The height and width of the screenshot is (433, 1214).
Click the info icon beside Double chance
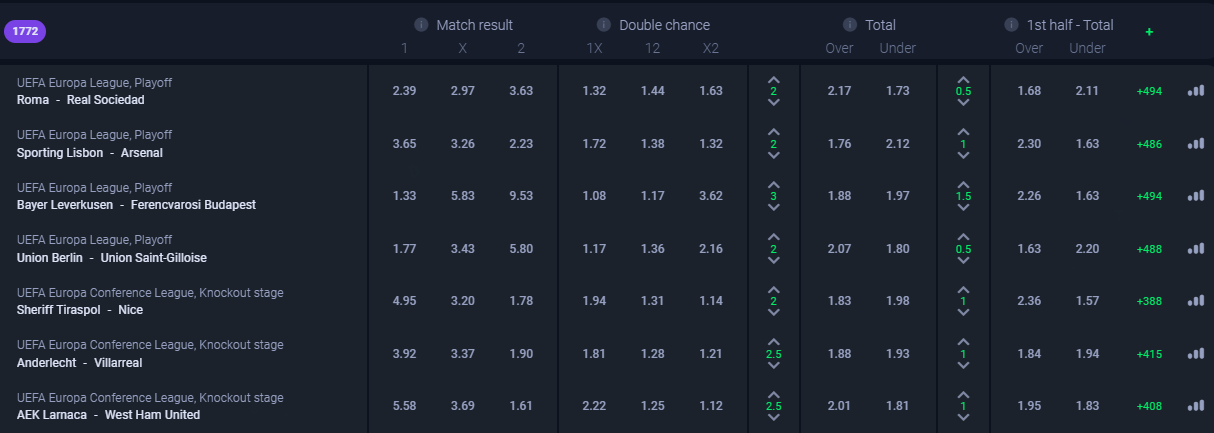604,25
